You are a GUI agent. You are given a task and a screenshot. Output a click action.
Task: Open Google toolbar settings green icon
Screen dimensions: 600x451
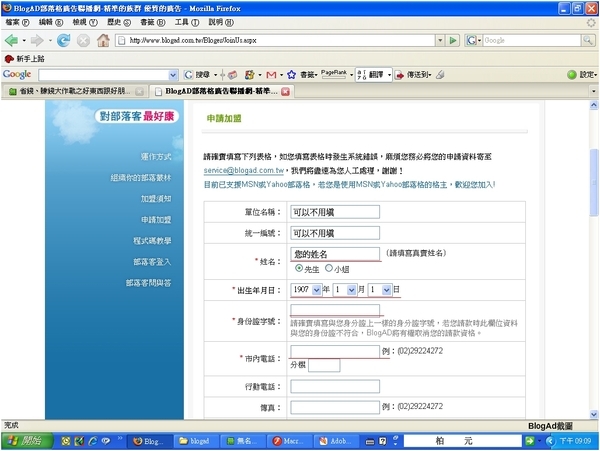click(x=572, y=75)
